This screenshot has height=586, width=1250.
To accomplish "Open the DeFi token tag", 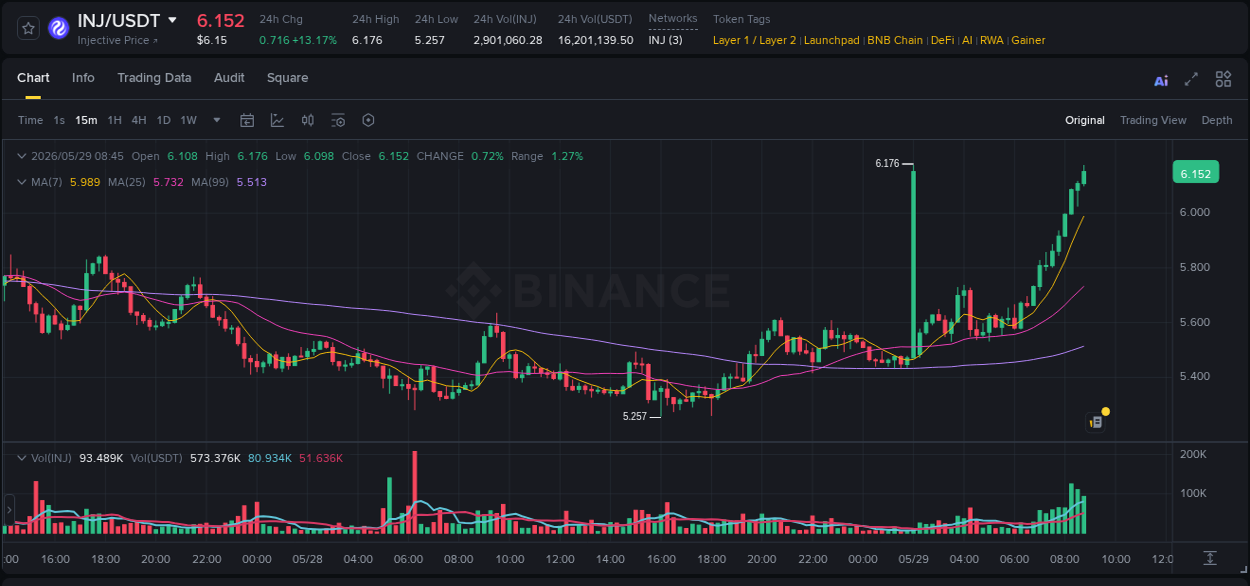I will point(942,40).
